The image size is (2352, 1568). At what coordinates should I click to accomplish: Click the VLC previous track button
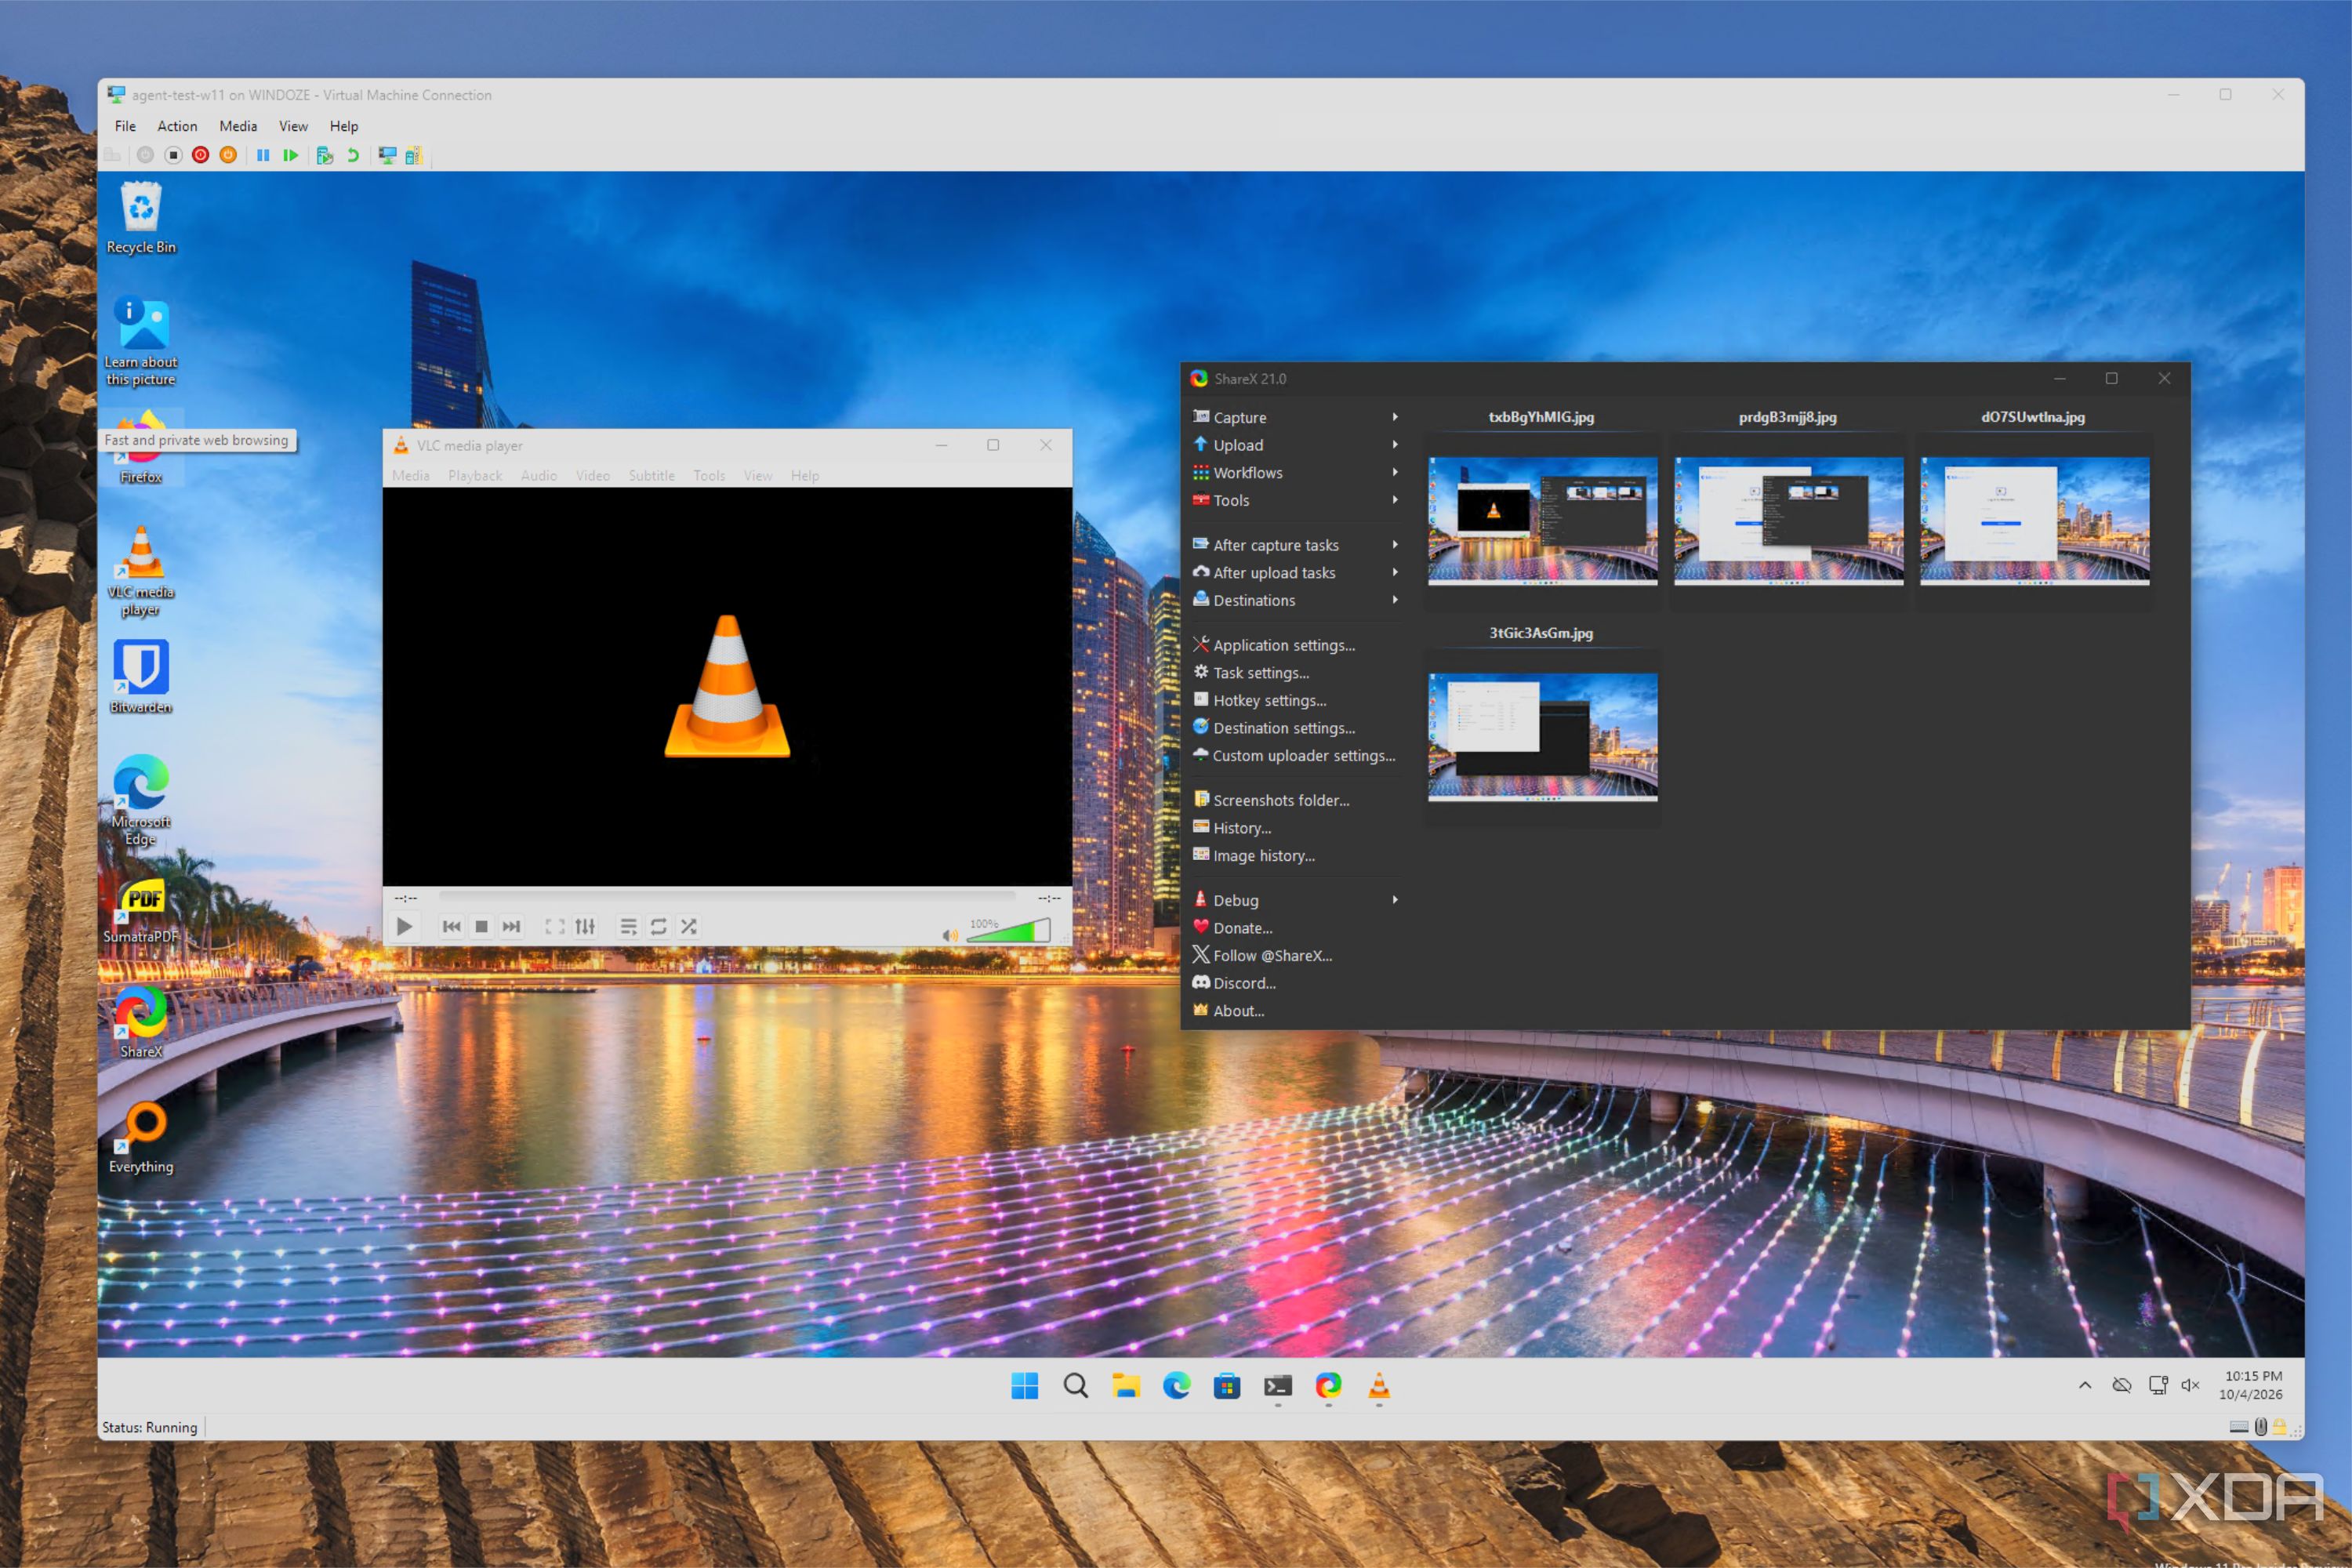click(x=452, y=927)
